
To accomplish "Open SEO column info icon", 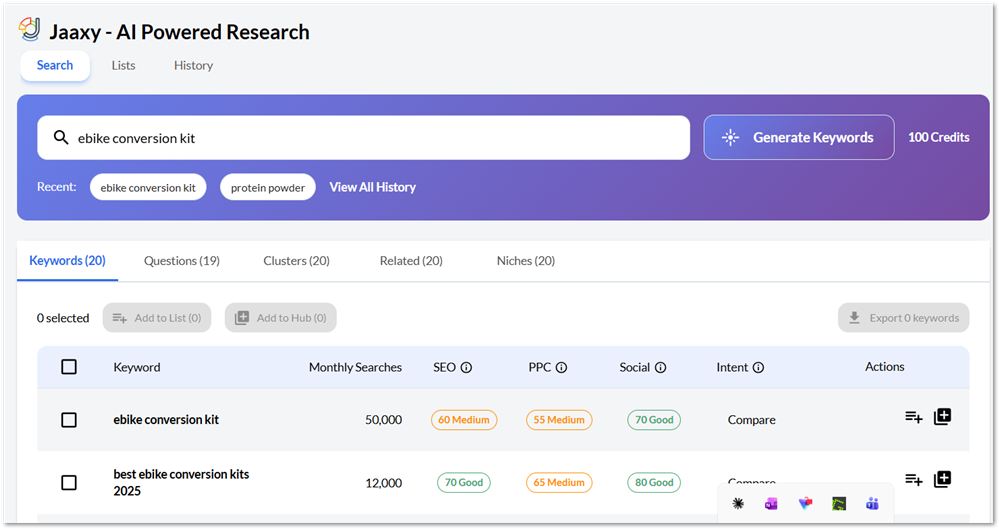I will (x=466, y=367).
